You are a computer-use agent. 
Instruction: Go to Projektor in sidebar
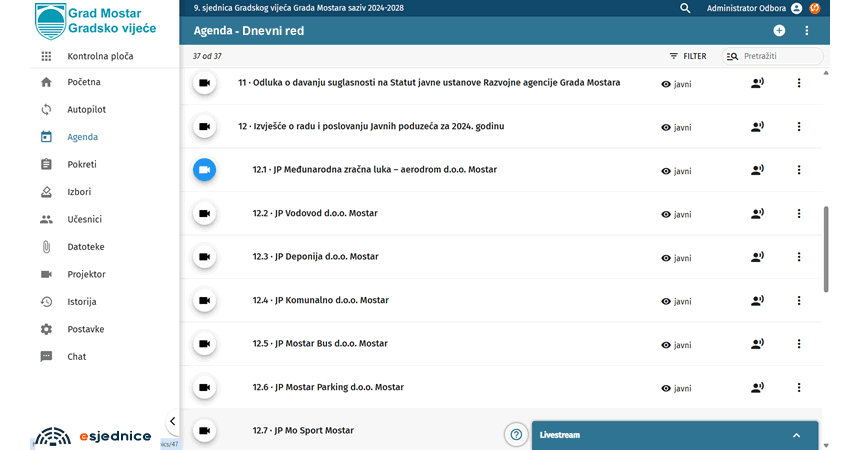point(86,274)
